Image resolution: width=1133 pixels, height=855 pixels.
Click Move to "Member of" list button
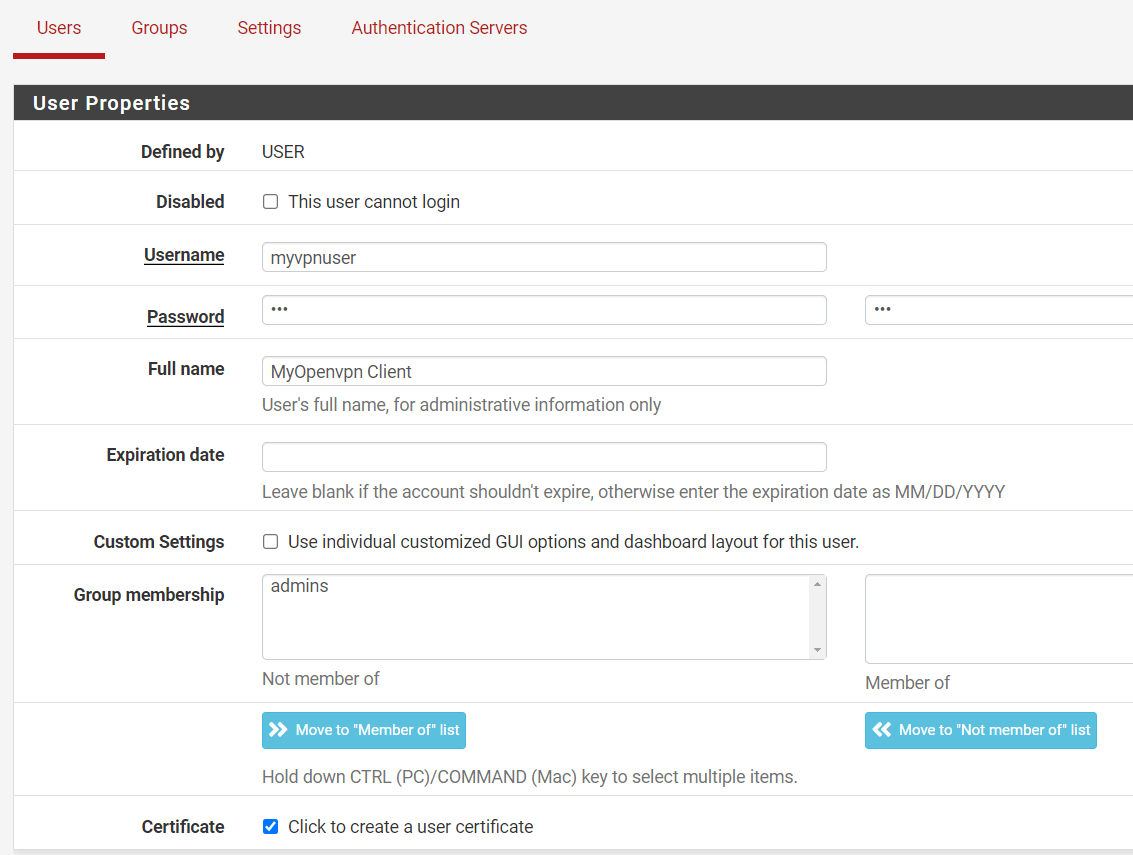363,730
